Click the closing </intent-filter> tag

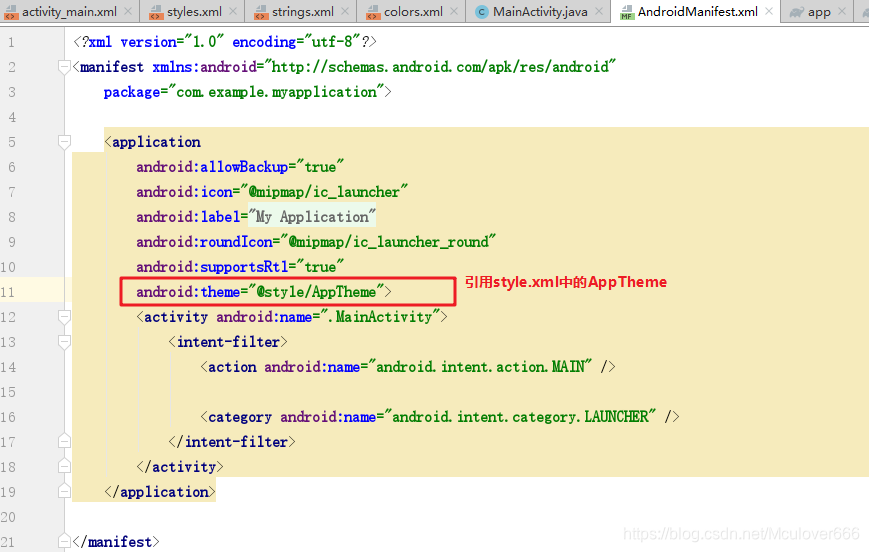(x=232, y=442)
